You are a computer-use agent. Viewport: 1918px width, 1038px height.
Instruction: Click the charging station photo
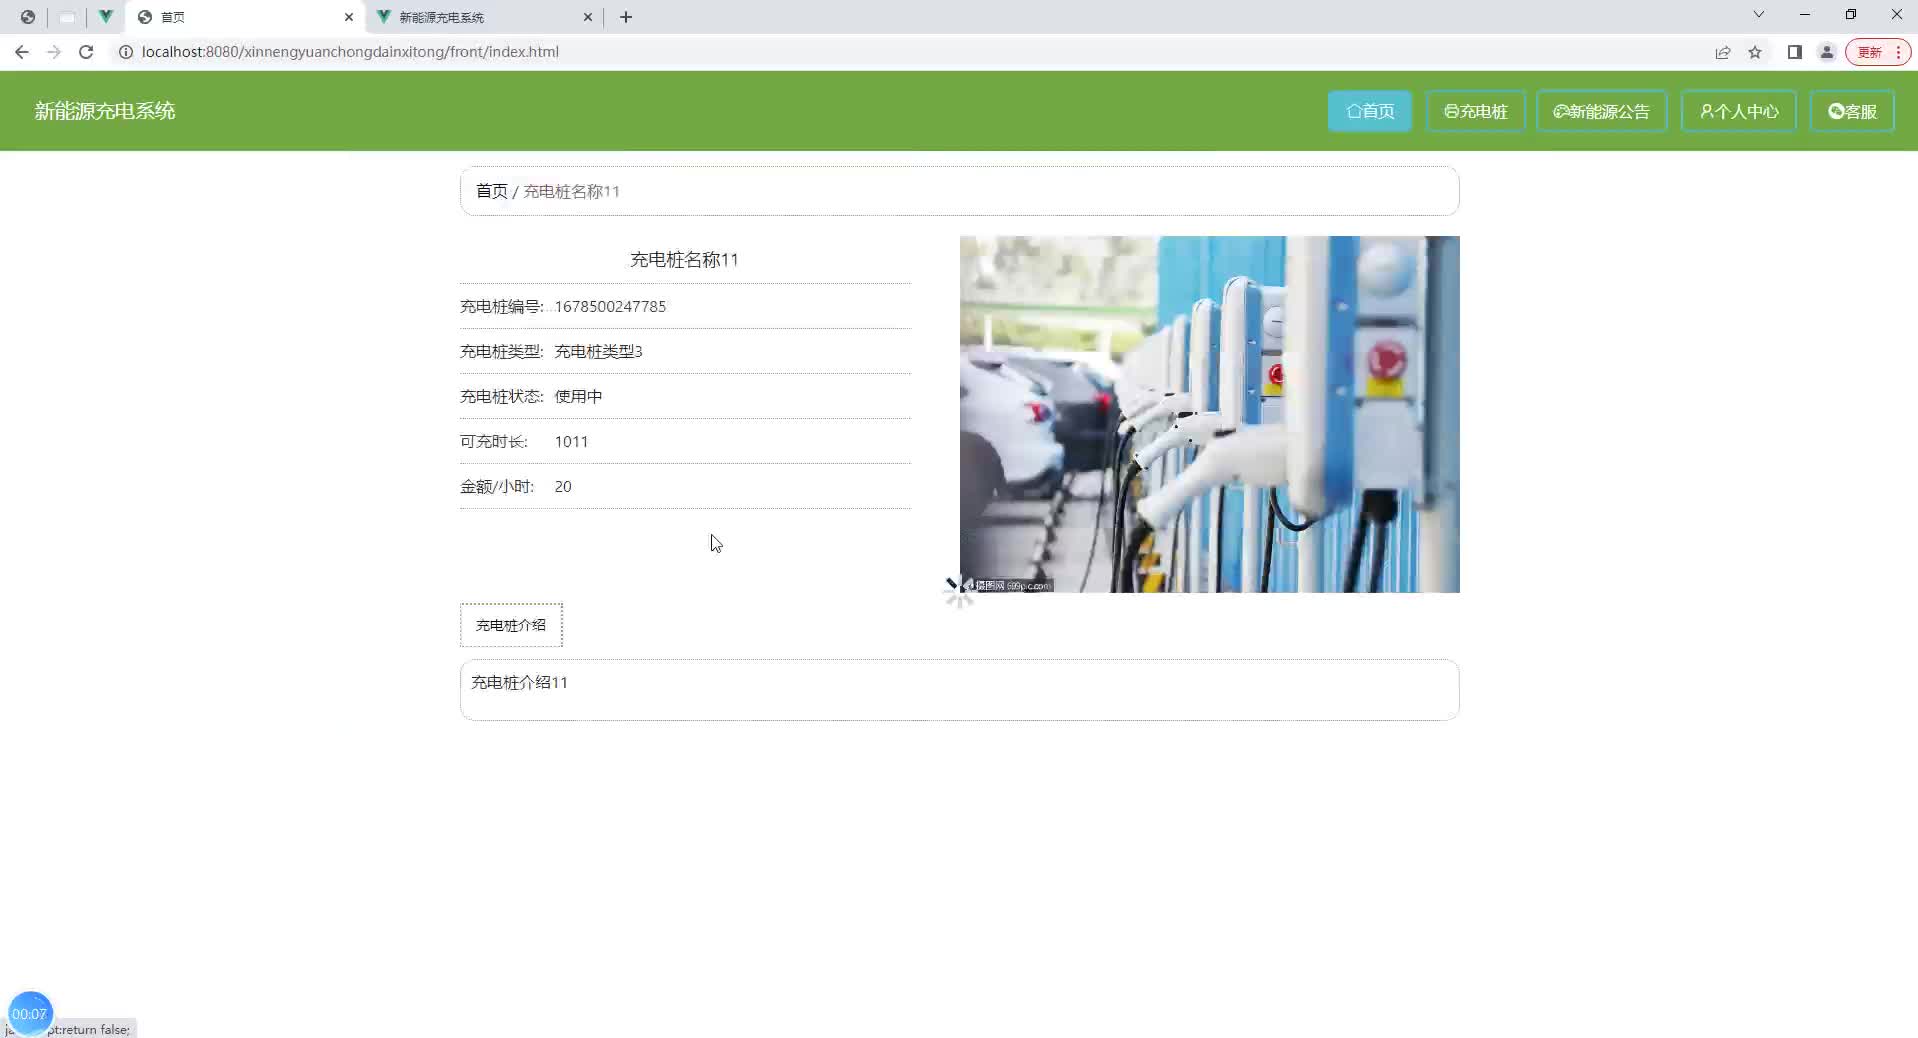pos(1209,414)
